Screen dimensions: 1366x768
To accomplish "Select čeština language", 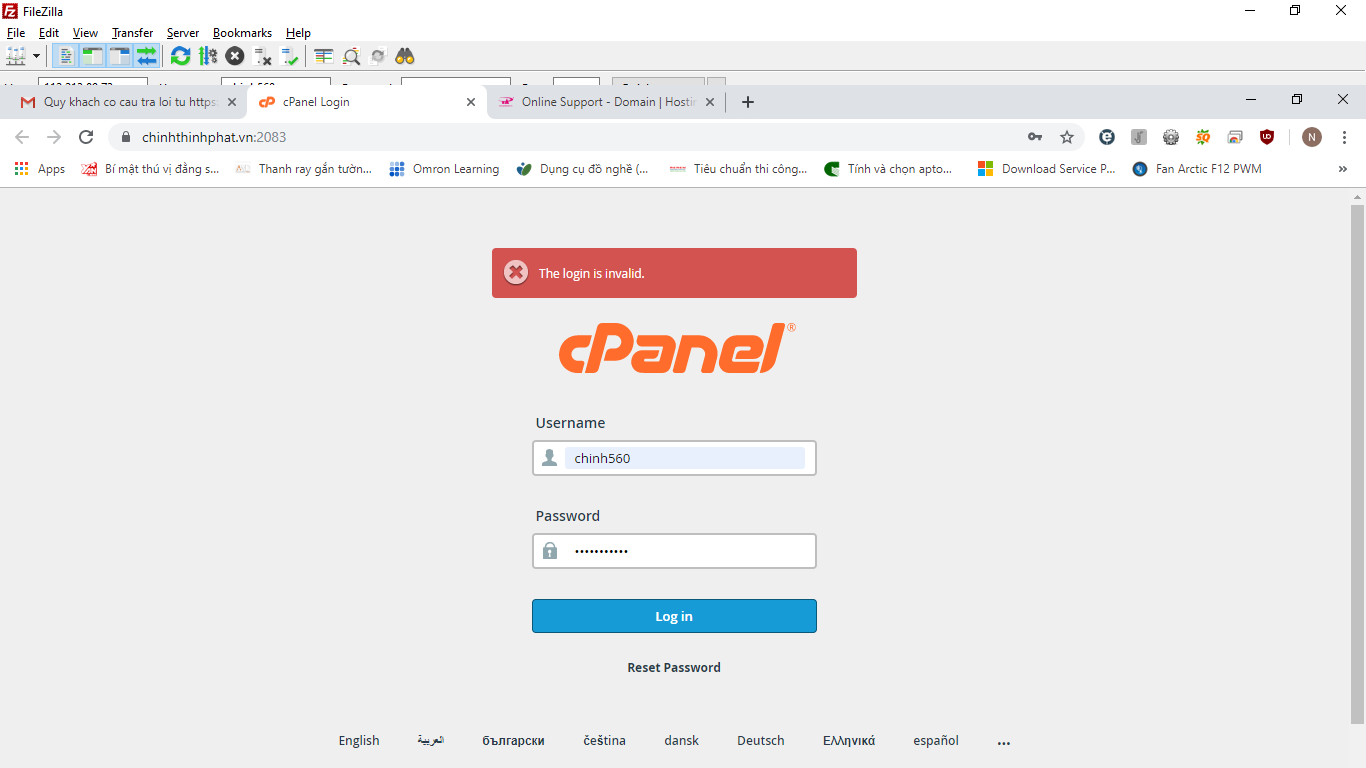I will (605, 741).
